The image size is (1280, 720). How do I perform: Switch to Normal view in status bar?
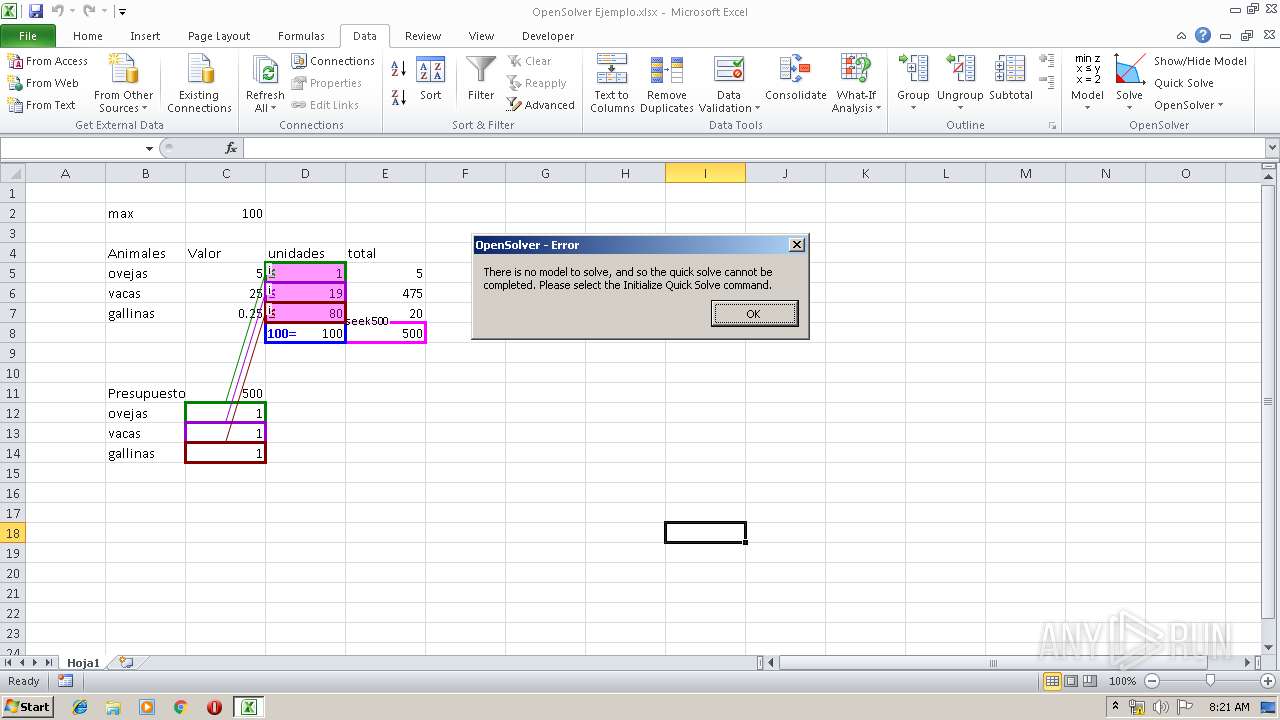click(x=1052, y=681)
